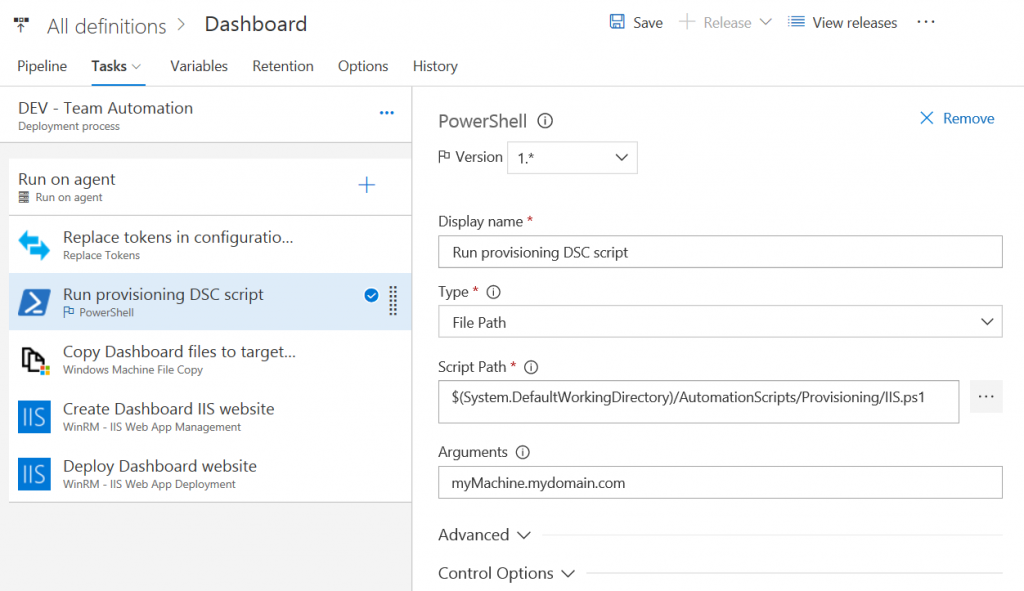Expand the Control Options section
This screenshot has height=591, width=1024.
507,573
